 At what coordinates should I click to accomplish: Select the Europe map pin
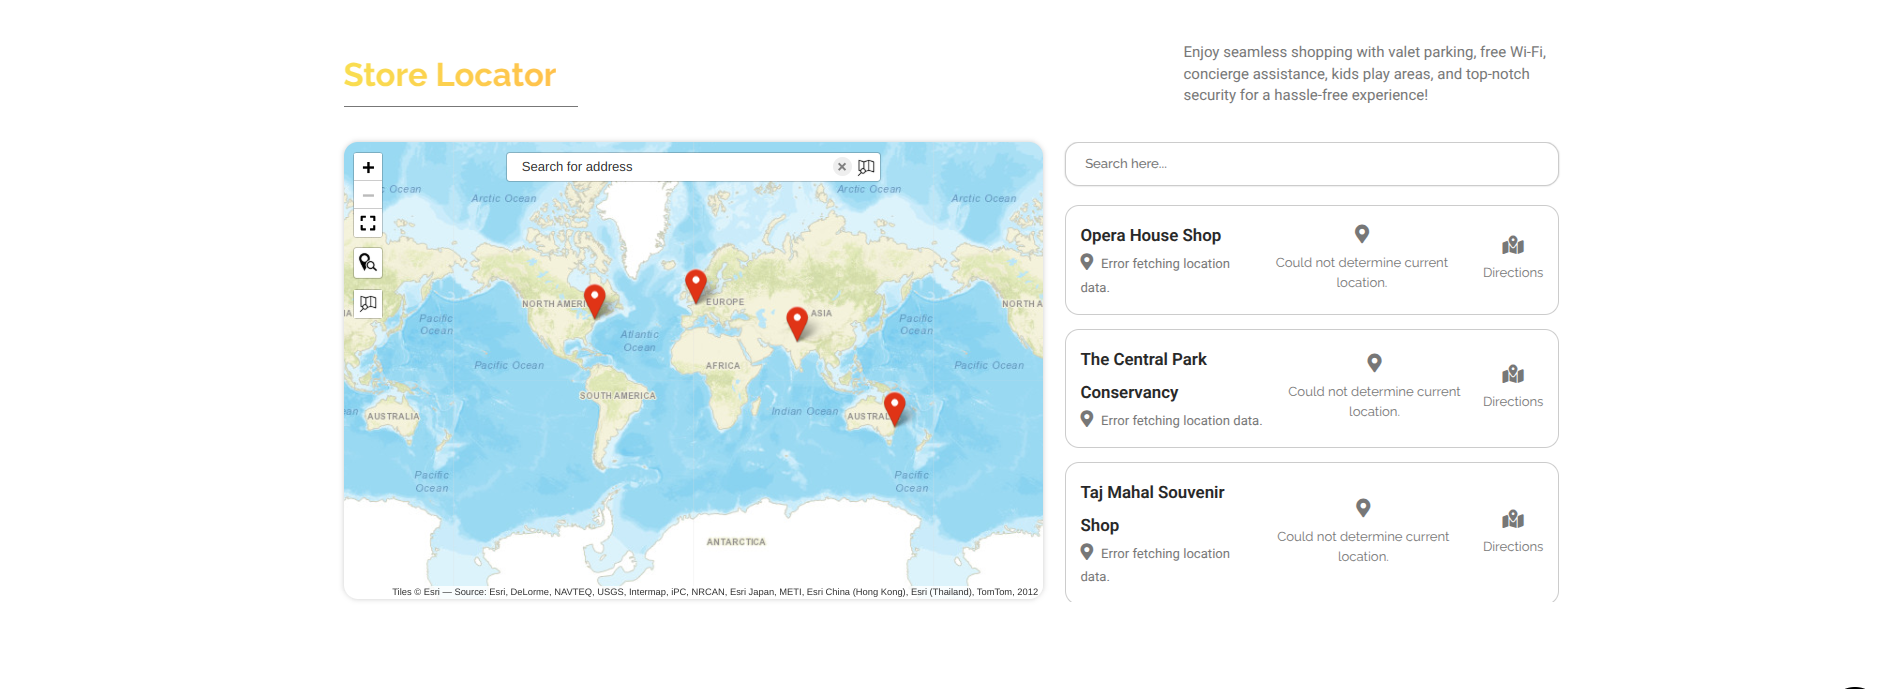pyautogui.click(x=696, y=284)
